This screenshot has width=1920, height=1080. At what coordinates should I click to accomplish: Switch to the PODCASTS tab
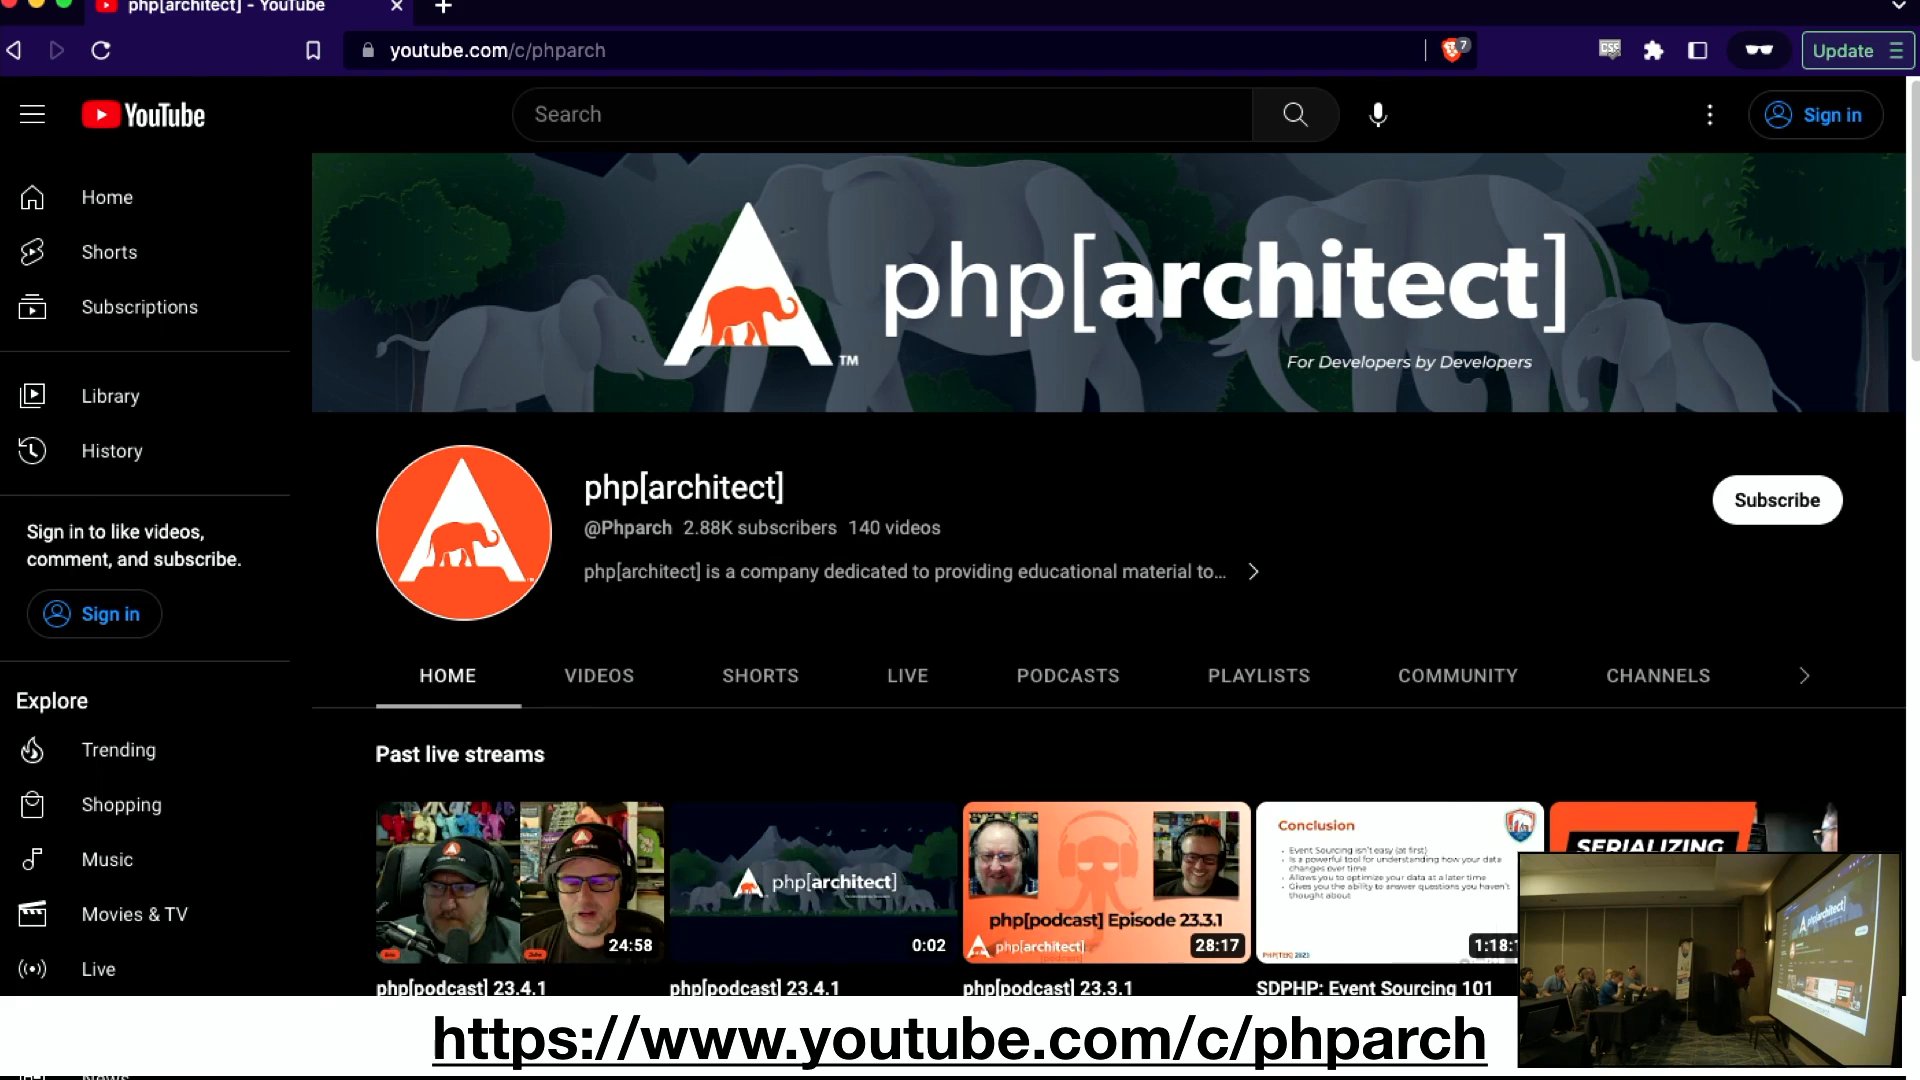tap(1068, 675)
